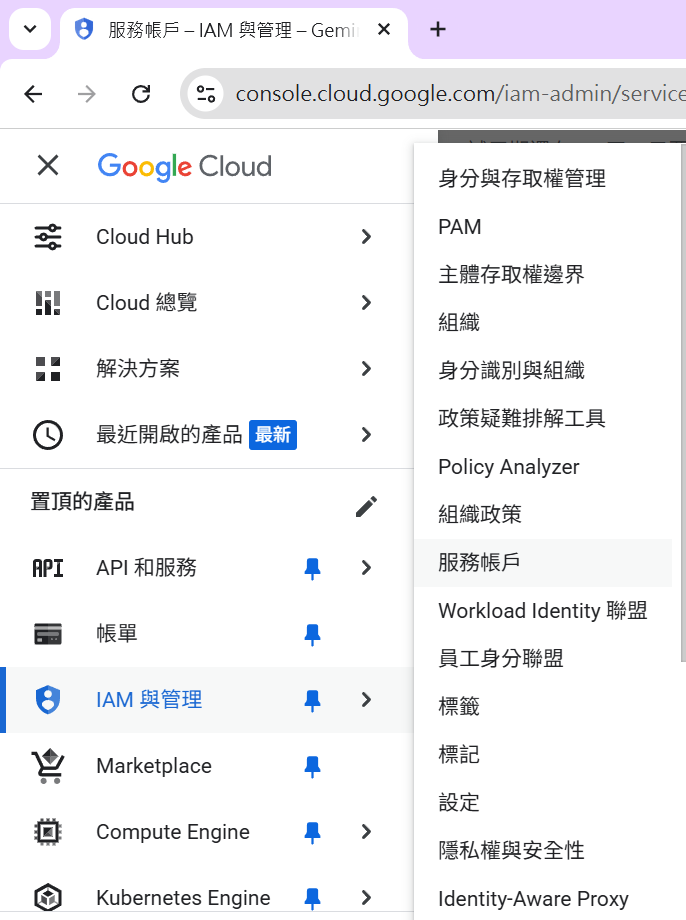Screen dimensions: 686x920
Task: Click the Marketplace shopping cart icon
Action: click(x=48, y=766)
